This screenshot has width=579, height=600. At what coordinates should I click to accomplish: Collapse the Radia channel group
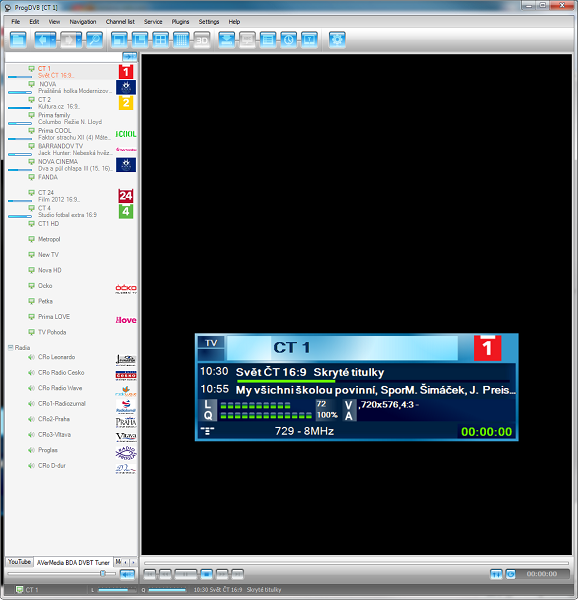pos(10,347)
